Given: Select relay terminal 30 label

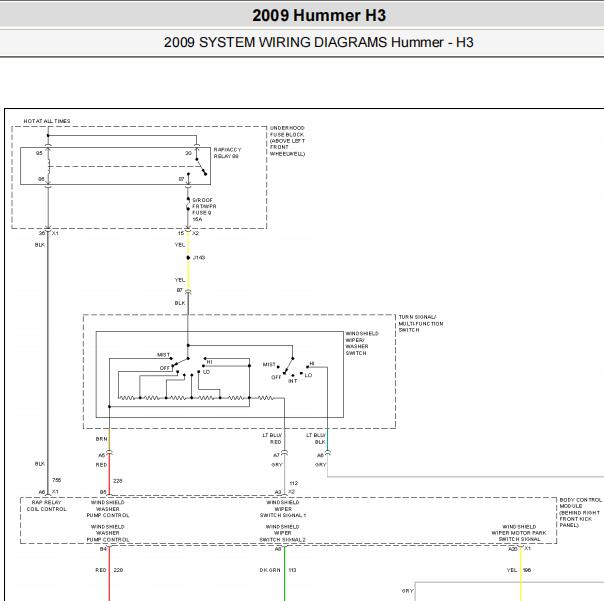Looking at the screenshot, I should click(x=188, y=153).
